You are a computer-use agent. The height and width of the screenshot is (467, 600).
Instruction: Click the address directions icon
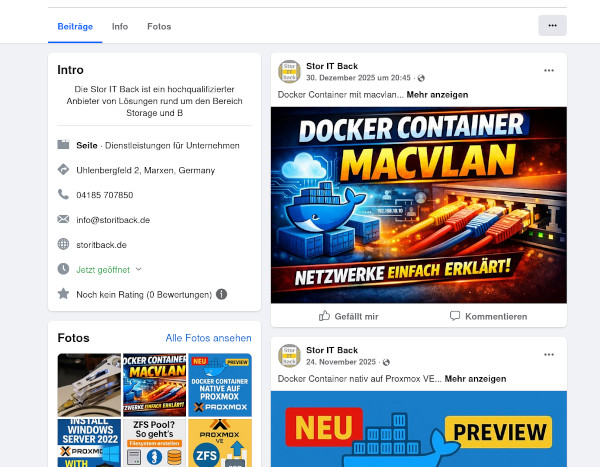tap(63, 170)
